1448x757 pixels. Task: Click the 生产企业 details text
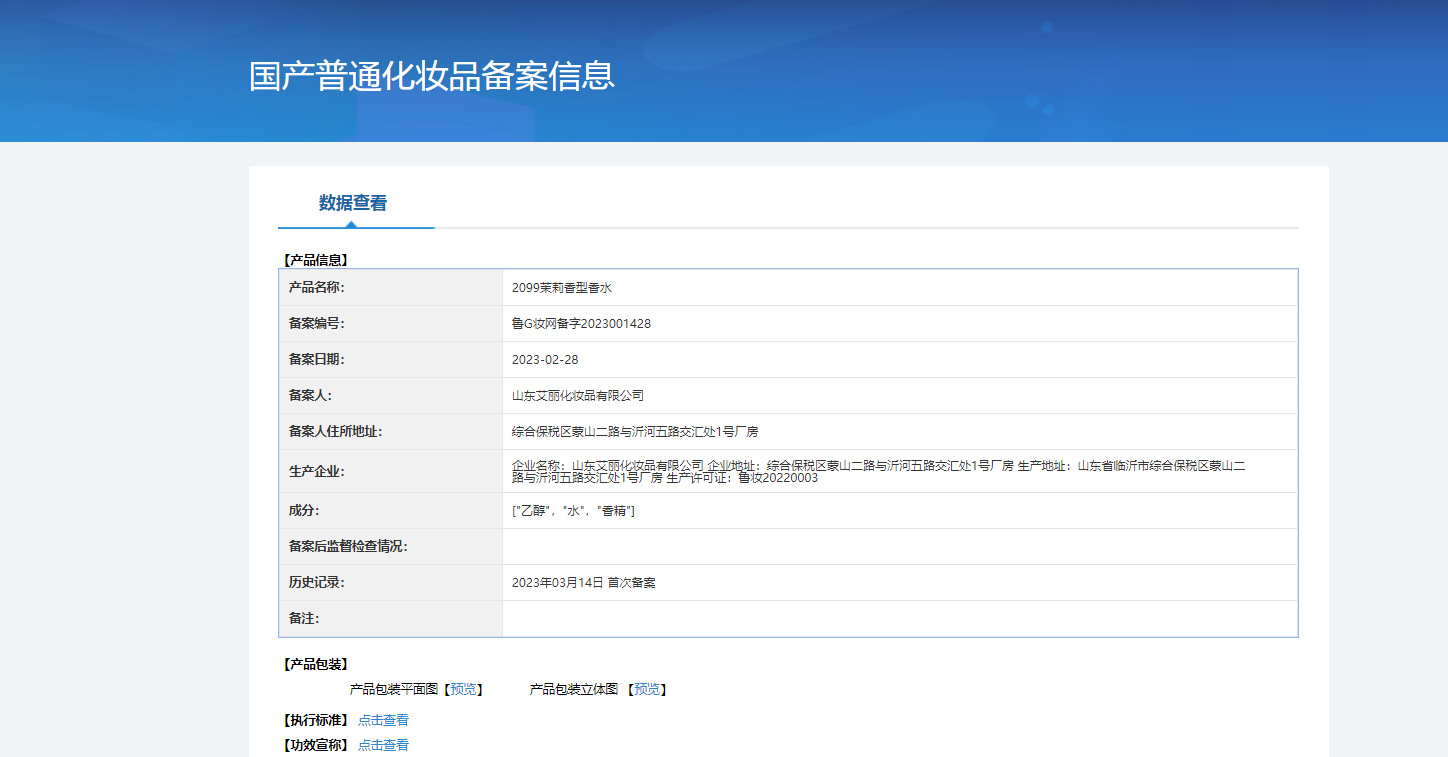(x=878, y=471)
